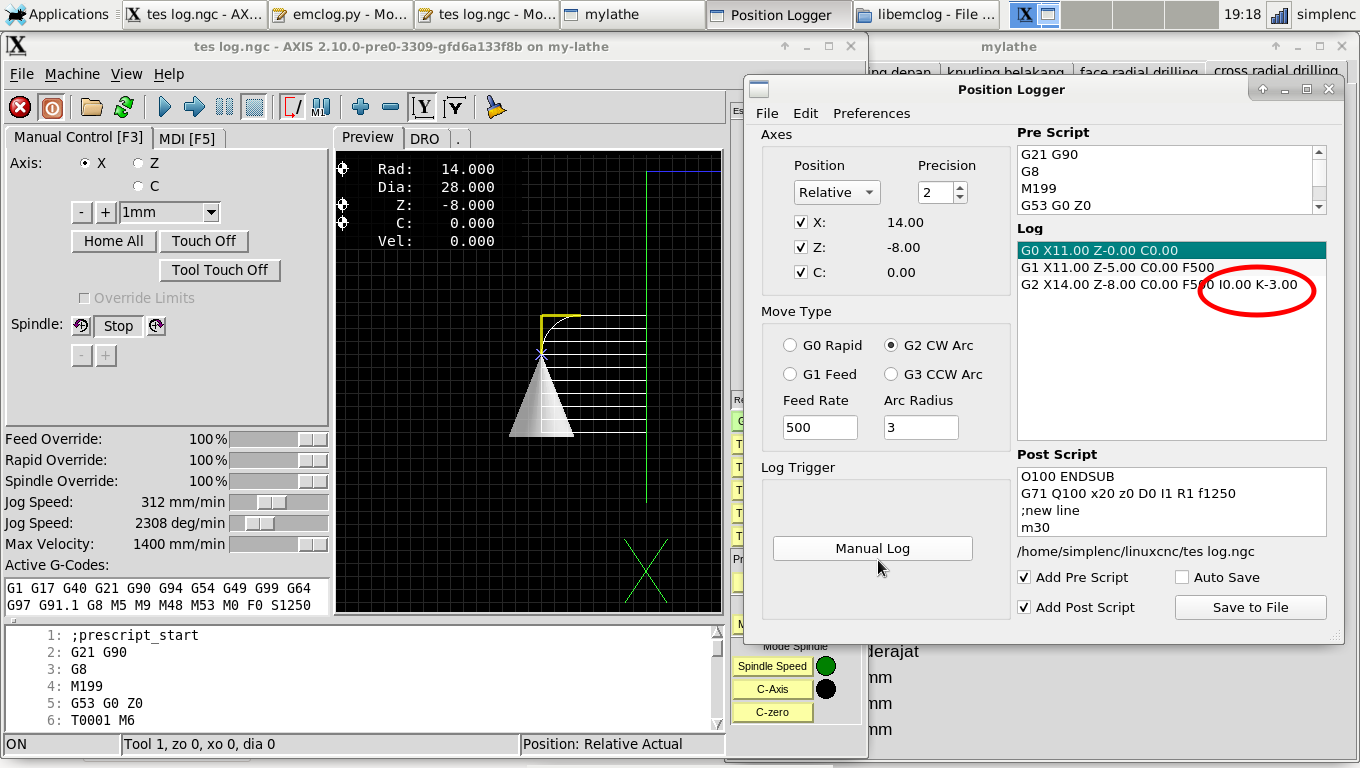The width and height of the screenshot is (1360, 768).
Task: Stop program execution with square icon
Action: (254, 107)
